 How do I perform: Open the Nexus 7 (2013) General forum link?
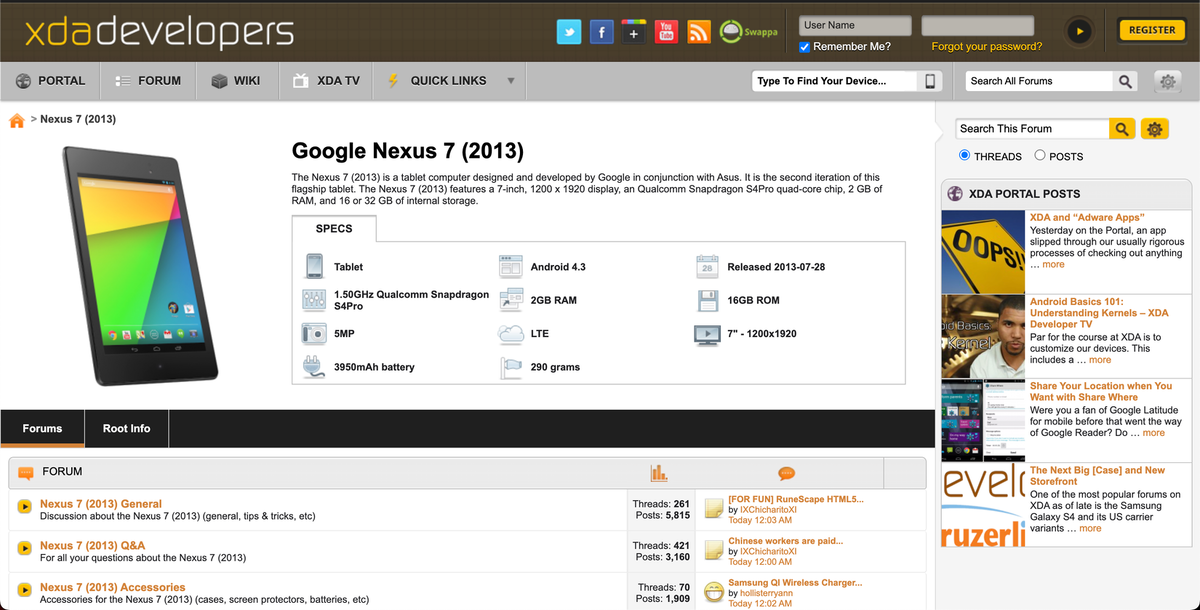(x=101, y=504)
